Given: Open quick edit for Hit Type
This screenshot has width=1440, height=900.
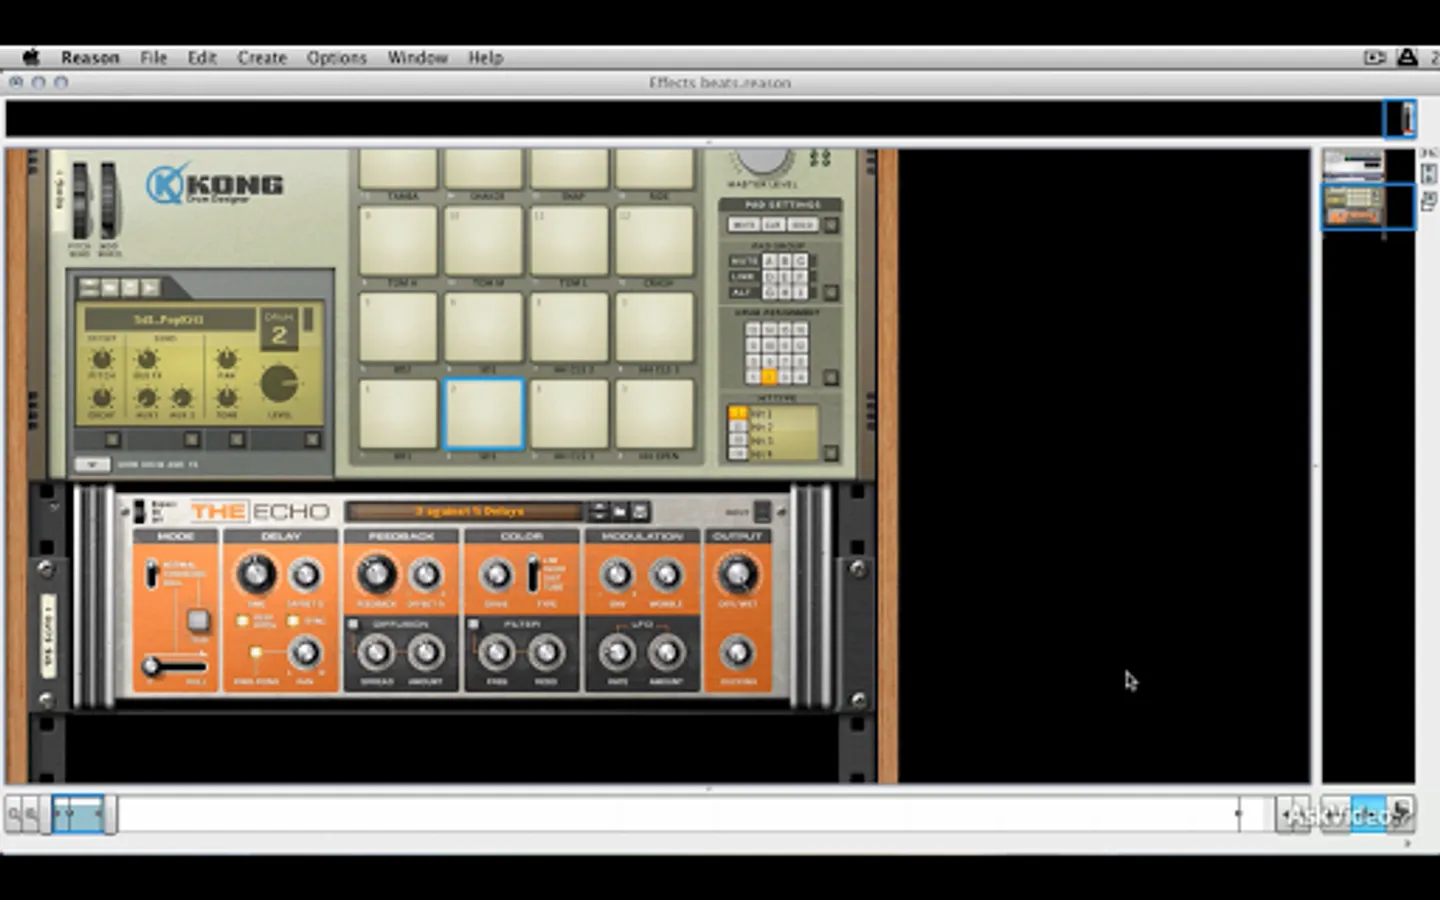Looking at the screenshot, I should (x=830, y=453).
